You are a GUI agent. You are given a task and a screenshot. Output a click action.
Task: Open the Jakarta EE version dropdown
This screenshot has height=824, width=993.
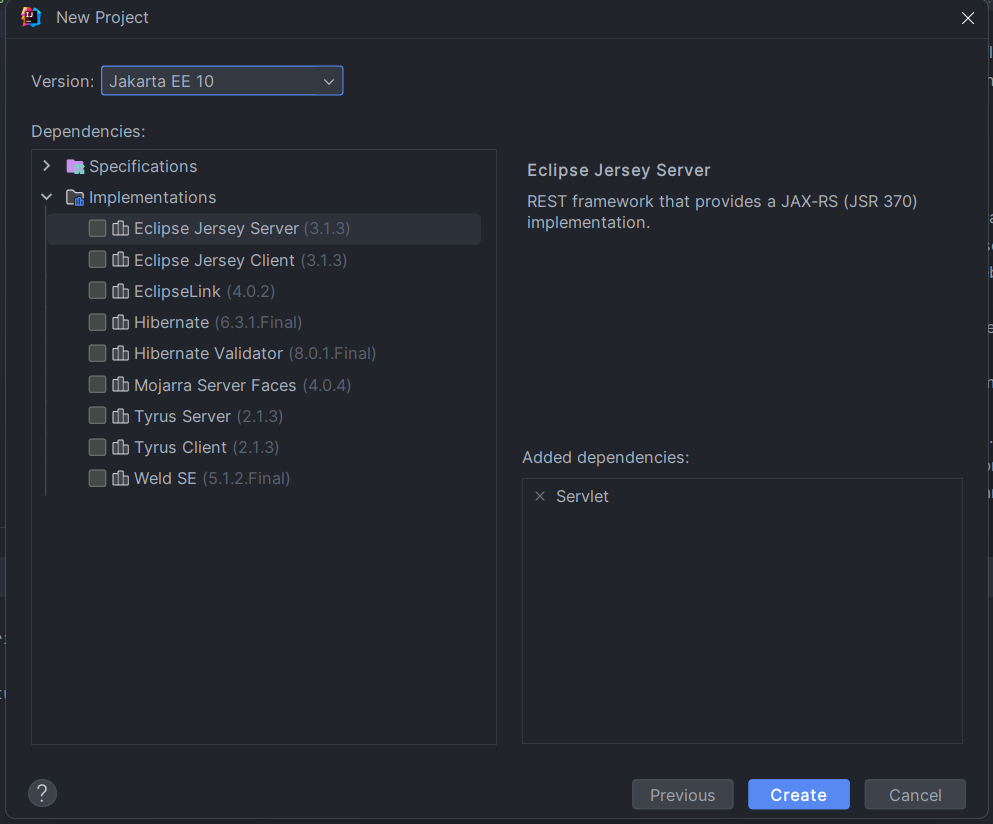pos(222,81)
